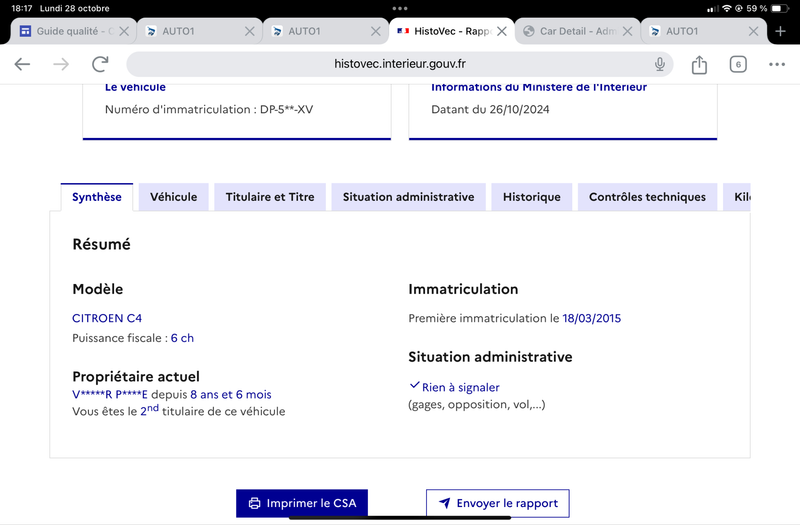Add a new browser tab
This screenshot has height=525, width=800.
[x=780, y=31]
